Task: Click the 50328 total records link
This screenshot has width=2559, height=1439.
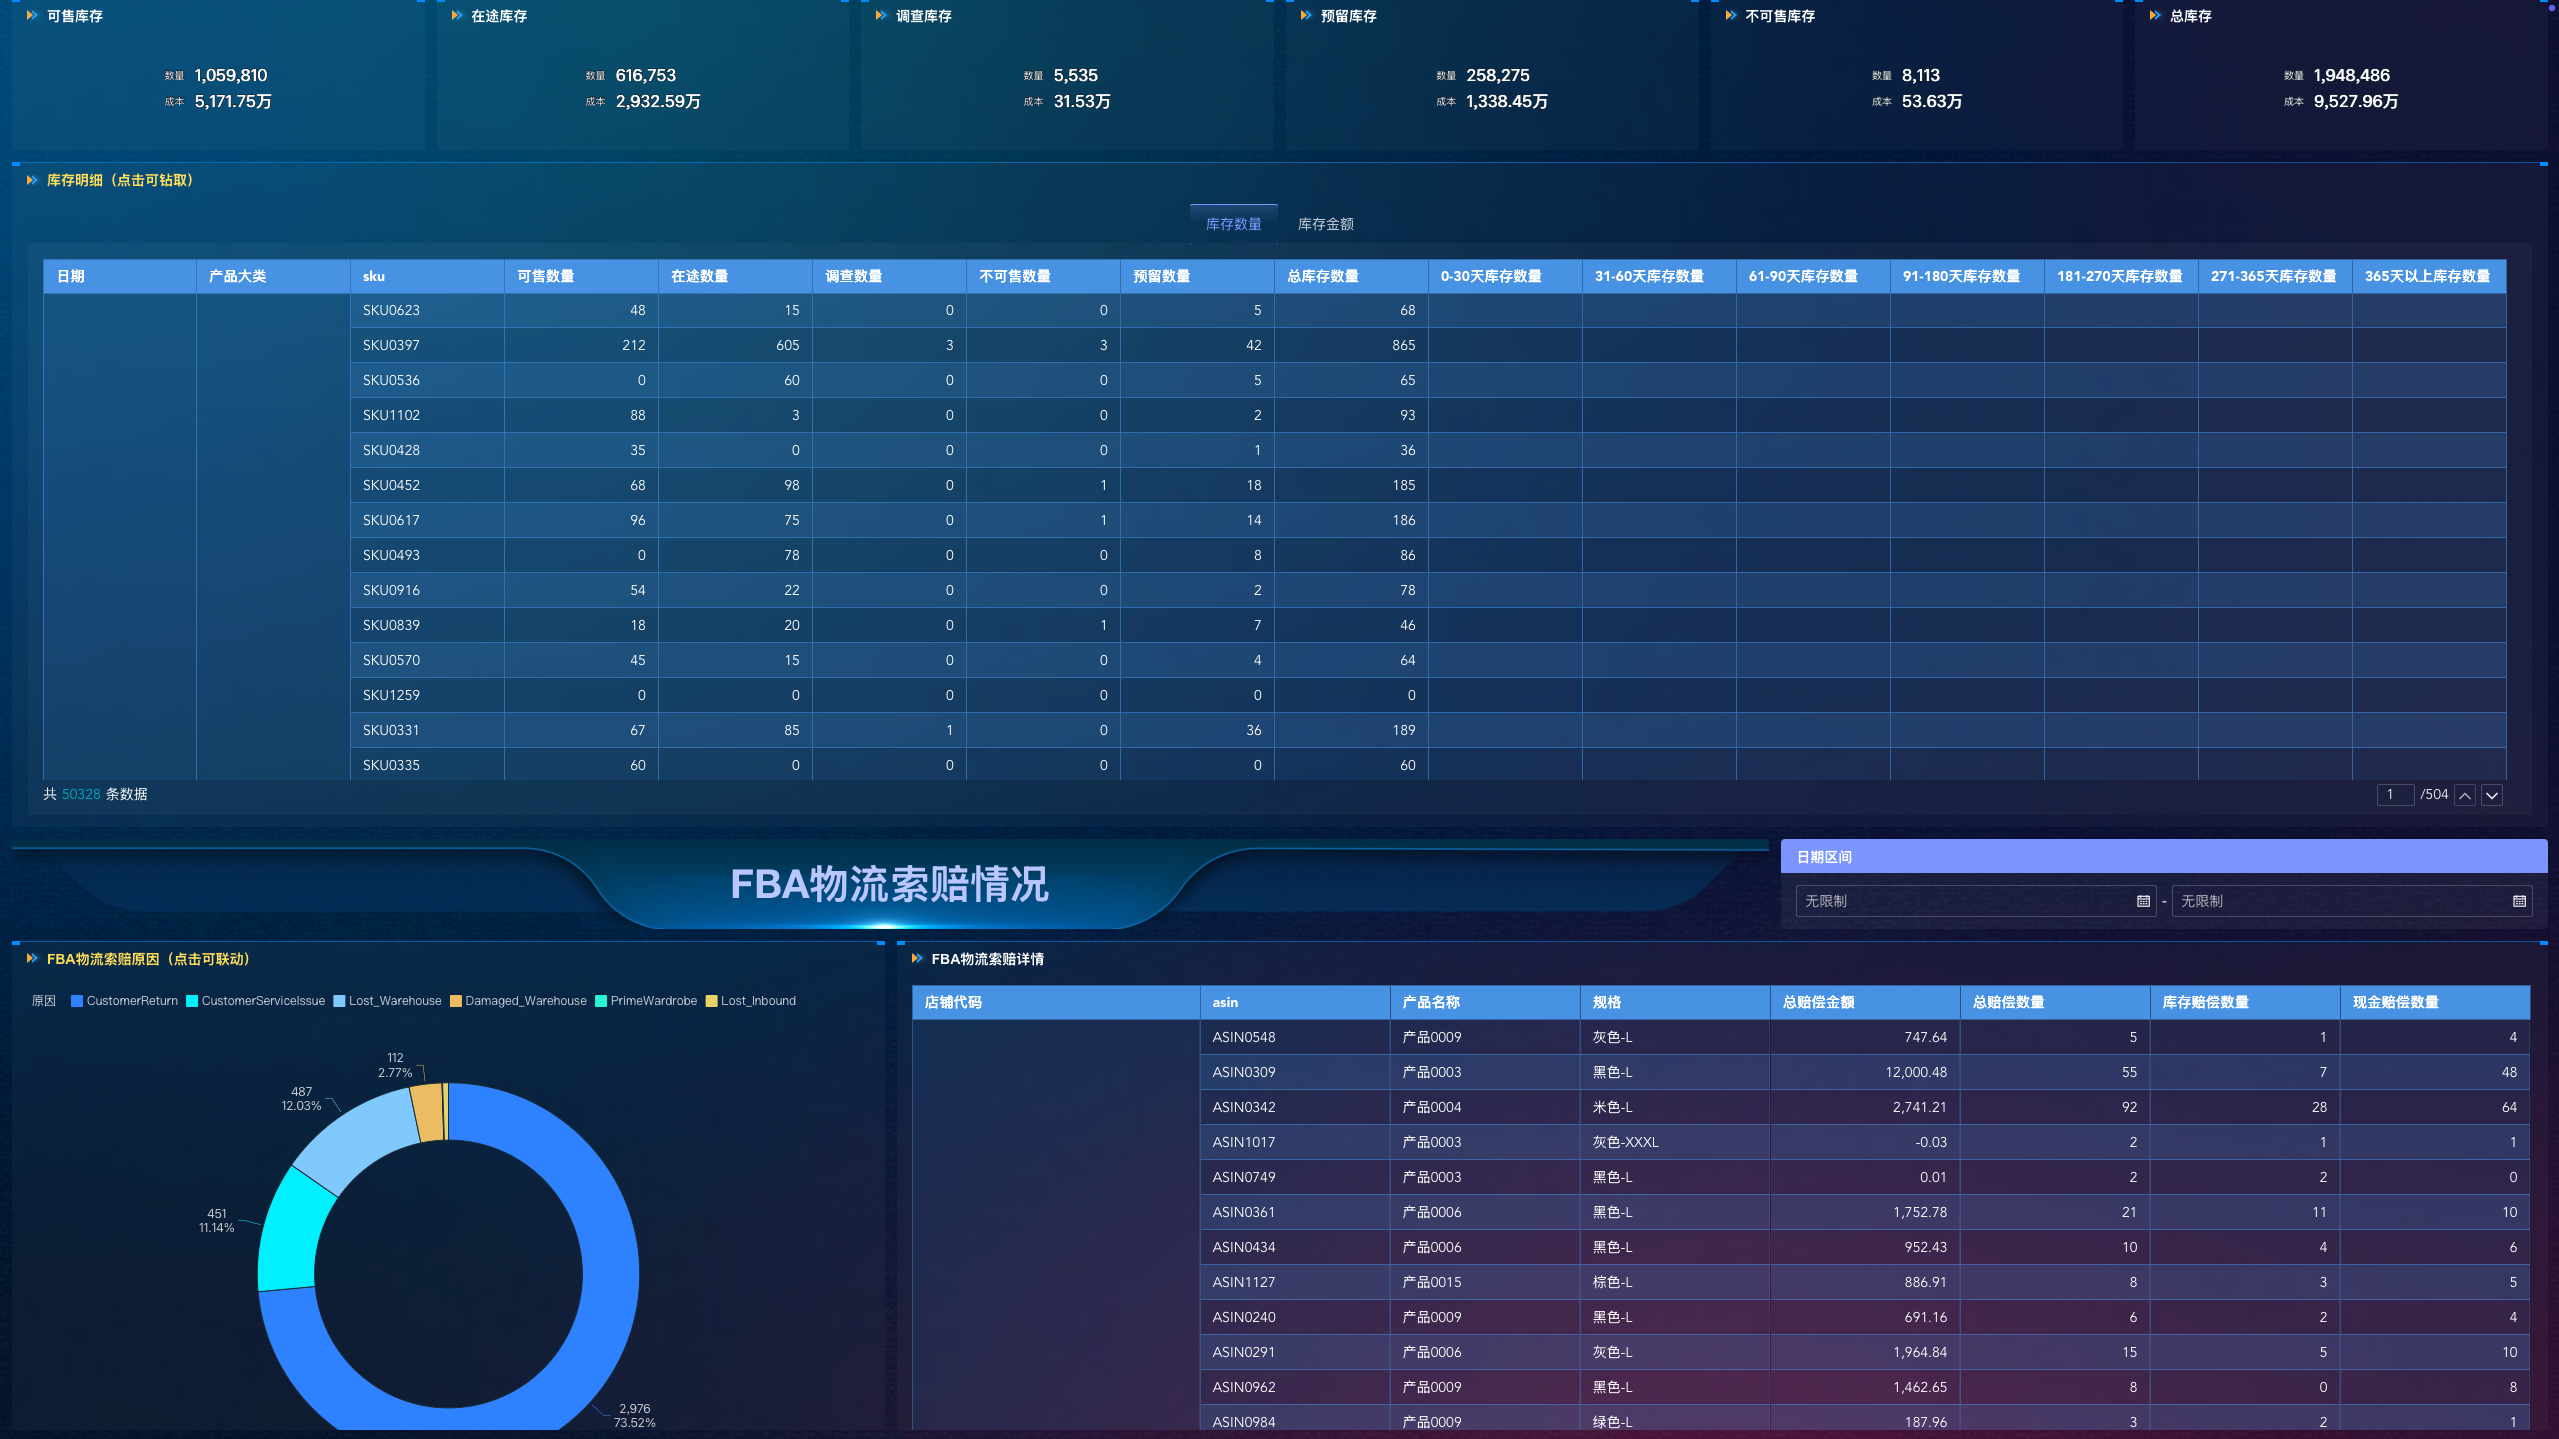Action: point(81,794)
